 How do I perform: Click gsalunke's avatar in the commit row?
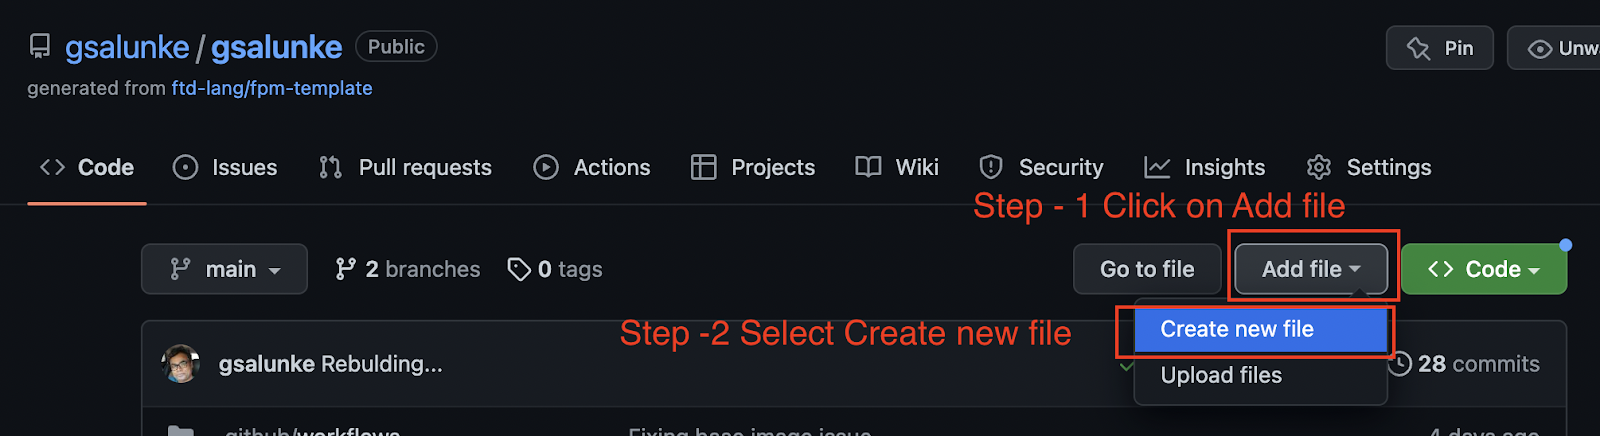181,364
